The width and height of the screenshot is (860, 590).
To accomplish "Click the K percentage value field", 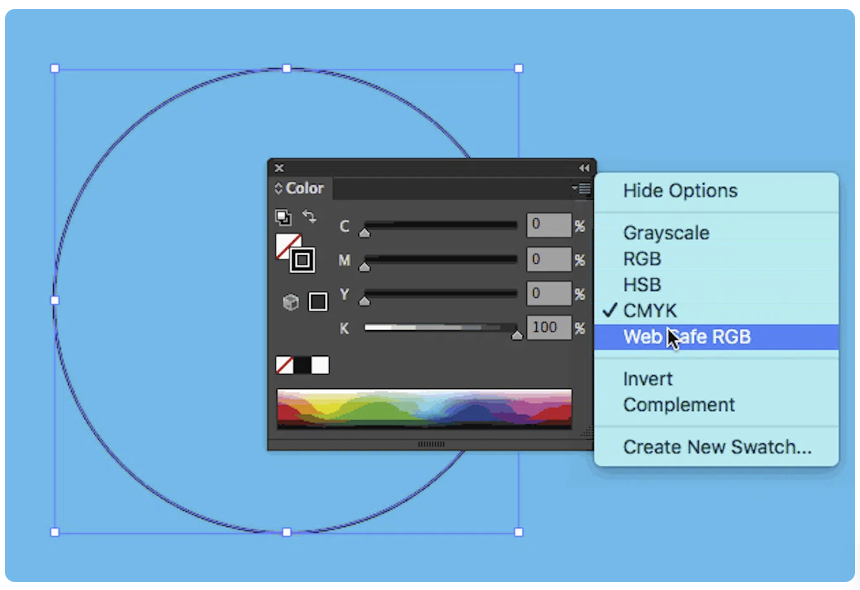I will coord(548,327).
